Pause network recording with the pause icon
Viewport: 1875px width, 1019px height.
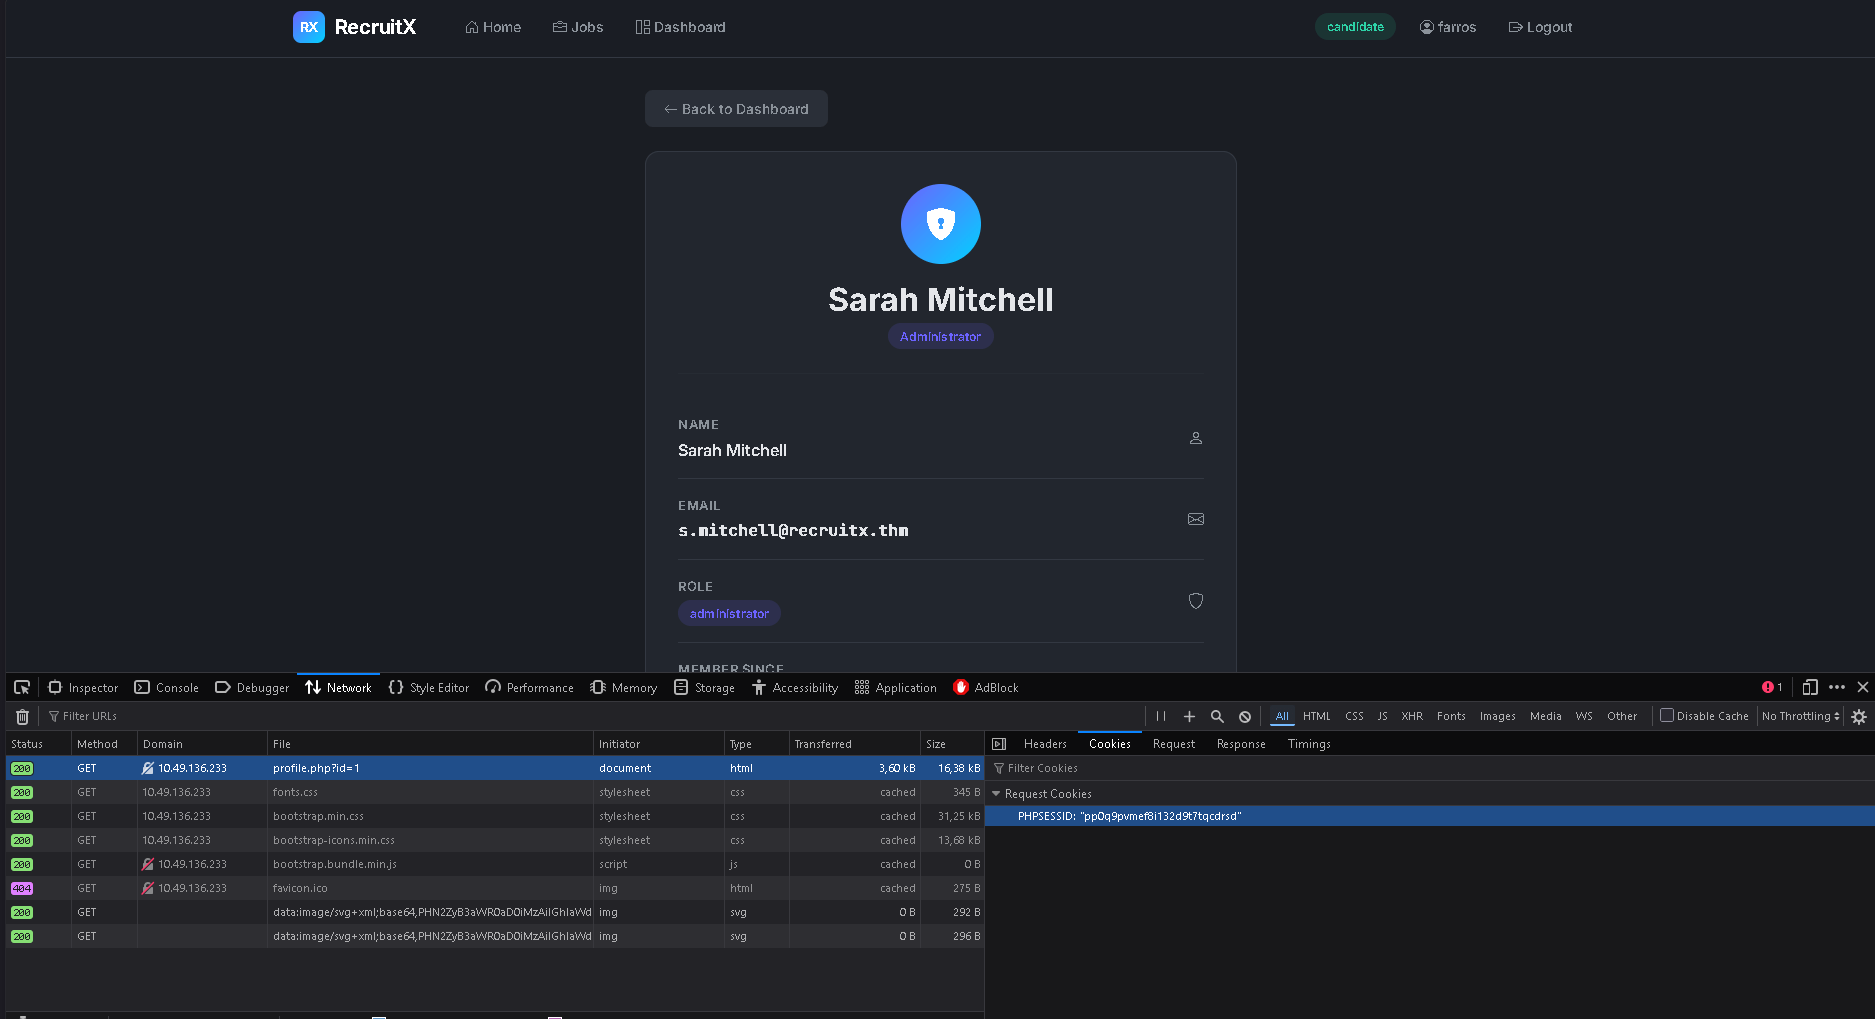(1161, 716)
